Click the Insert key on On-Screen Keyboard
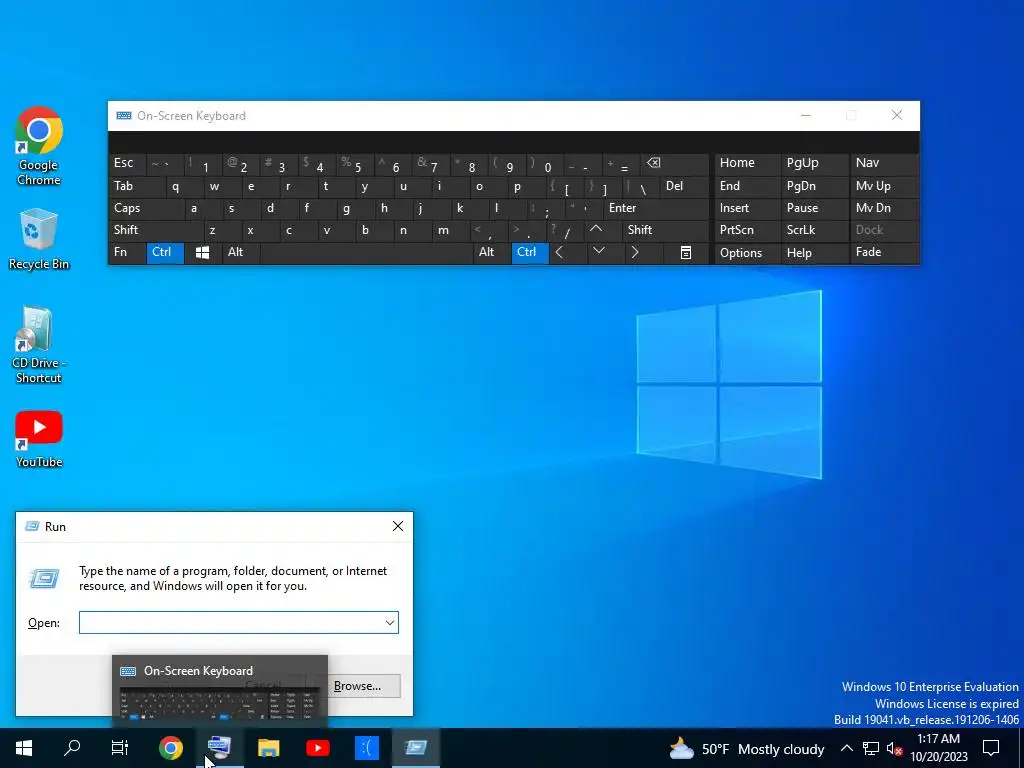Image resolution: width=1024 pixels, height=768 pixels. (x=748, y=208)
